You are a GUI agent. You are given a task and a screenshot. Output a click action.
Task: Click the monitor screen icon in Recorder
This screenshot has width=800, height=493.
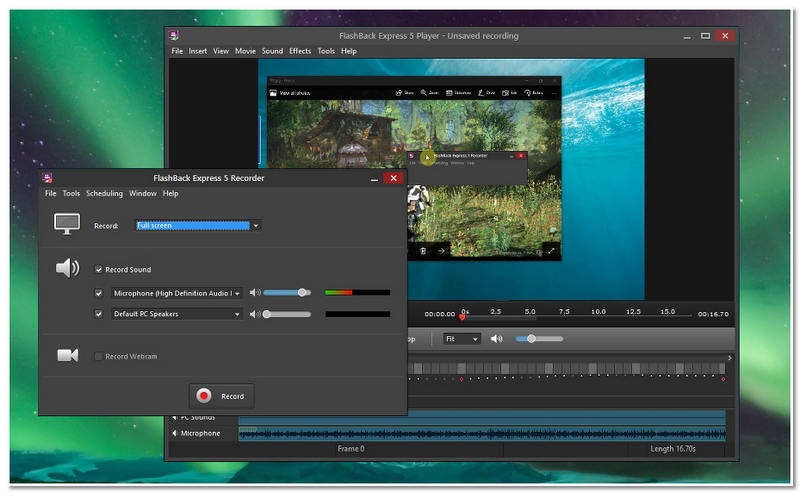67,225
